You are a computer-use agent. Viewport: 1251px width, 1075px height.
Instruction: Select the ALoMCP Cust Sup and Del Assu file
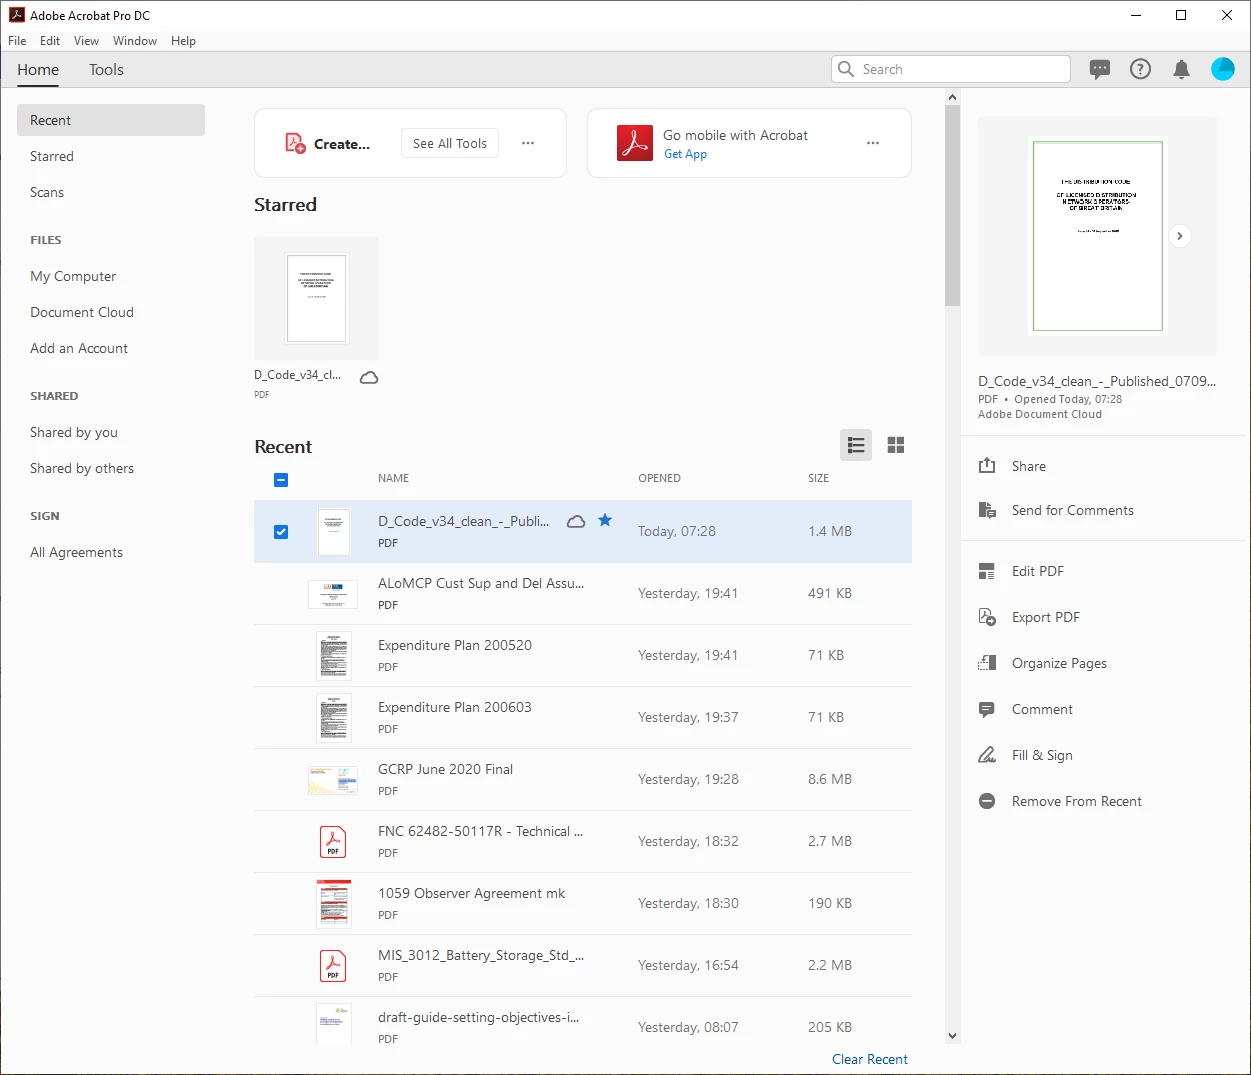(583, 594)
